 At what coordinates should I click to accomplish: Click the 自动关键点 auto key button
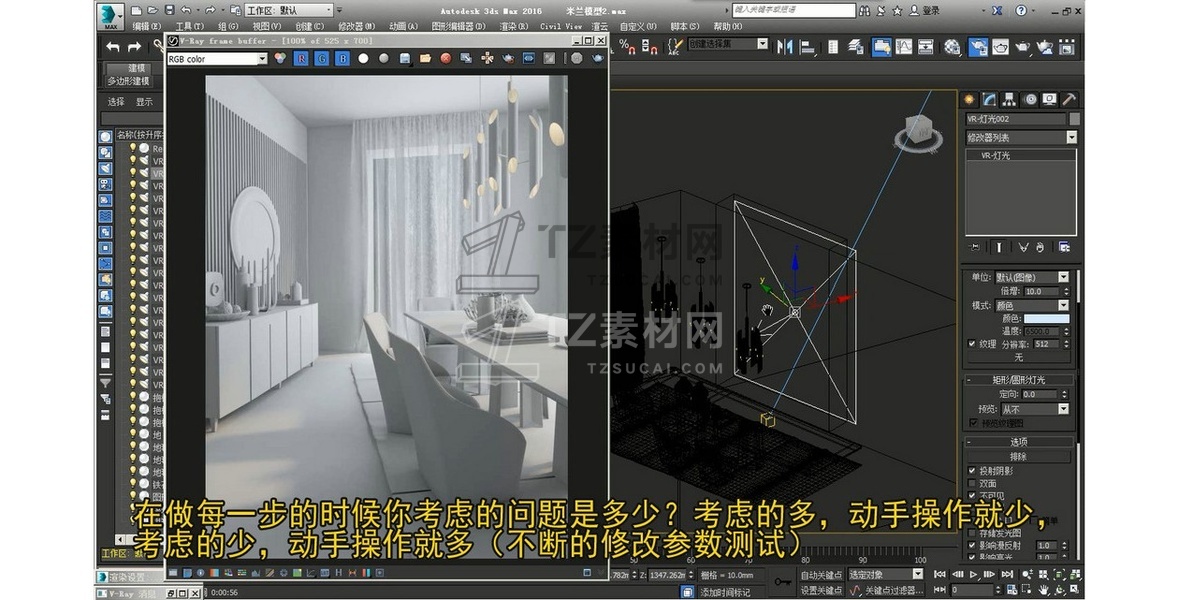(x=820, y=574)
